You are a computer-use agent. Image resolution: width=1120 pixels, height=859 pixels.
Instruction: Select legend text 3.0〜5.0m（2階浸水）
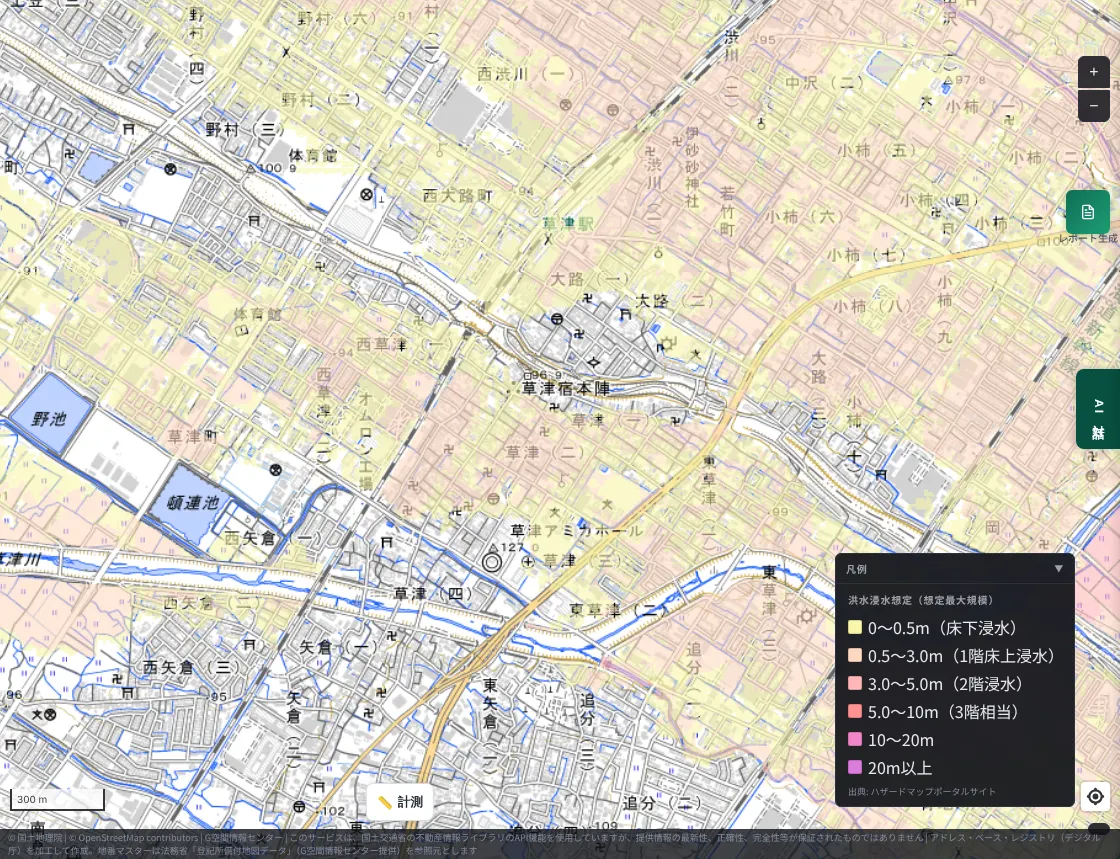pos(946,683)
